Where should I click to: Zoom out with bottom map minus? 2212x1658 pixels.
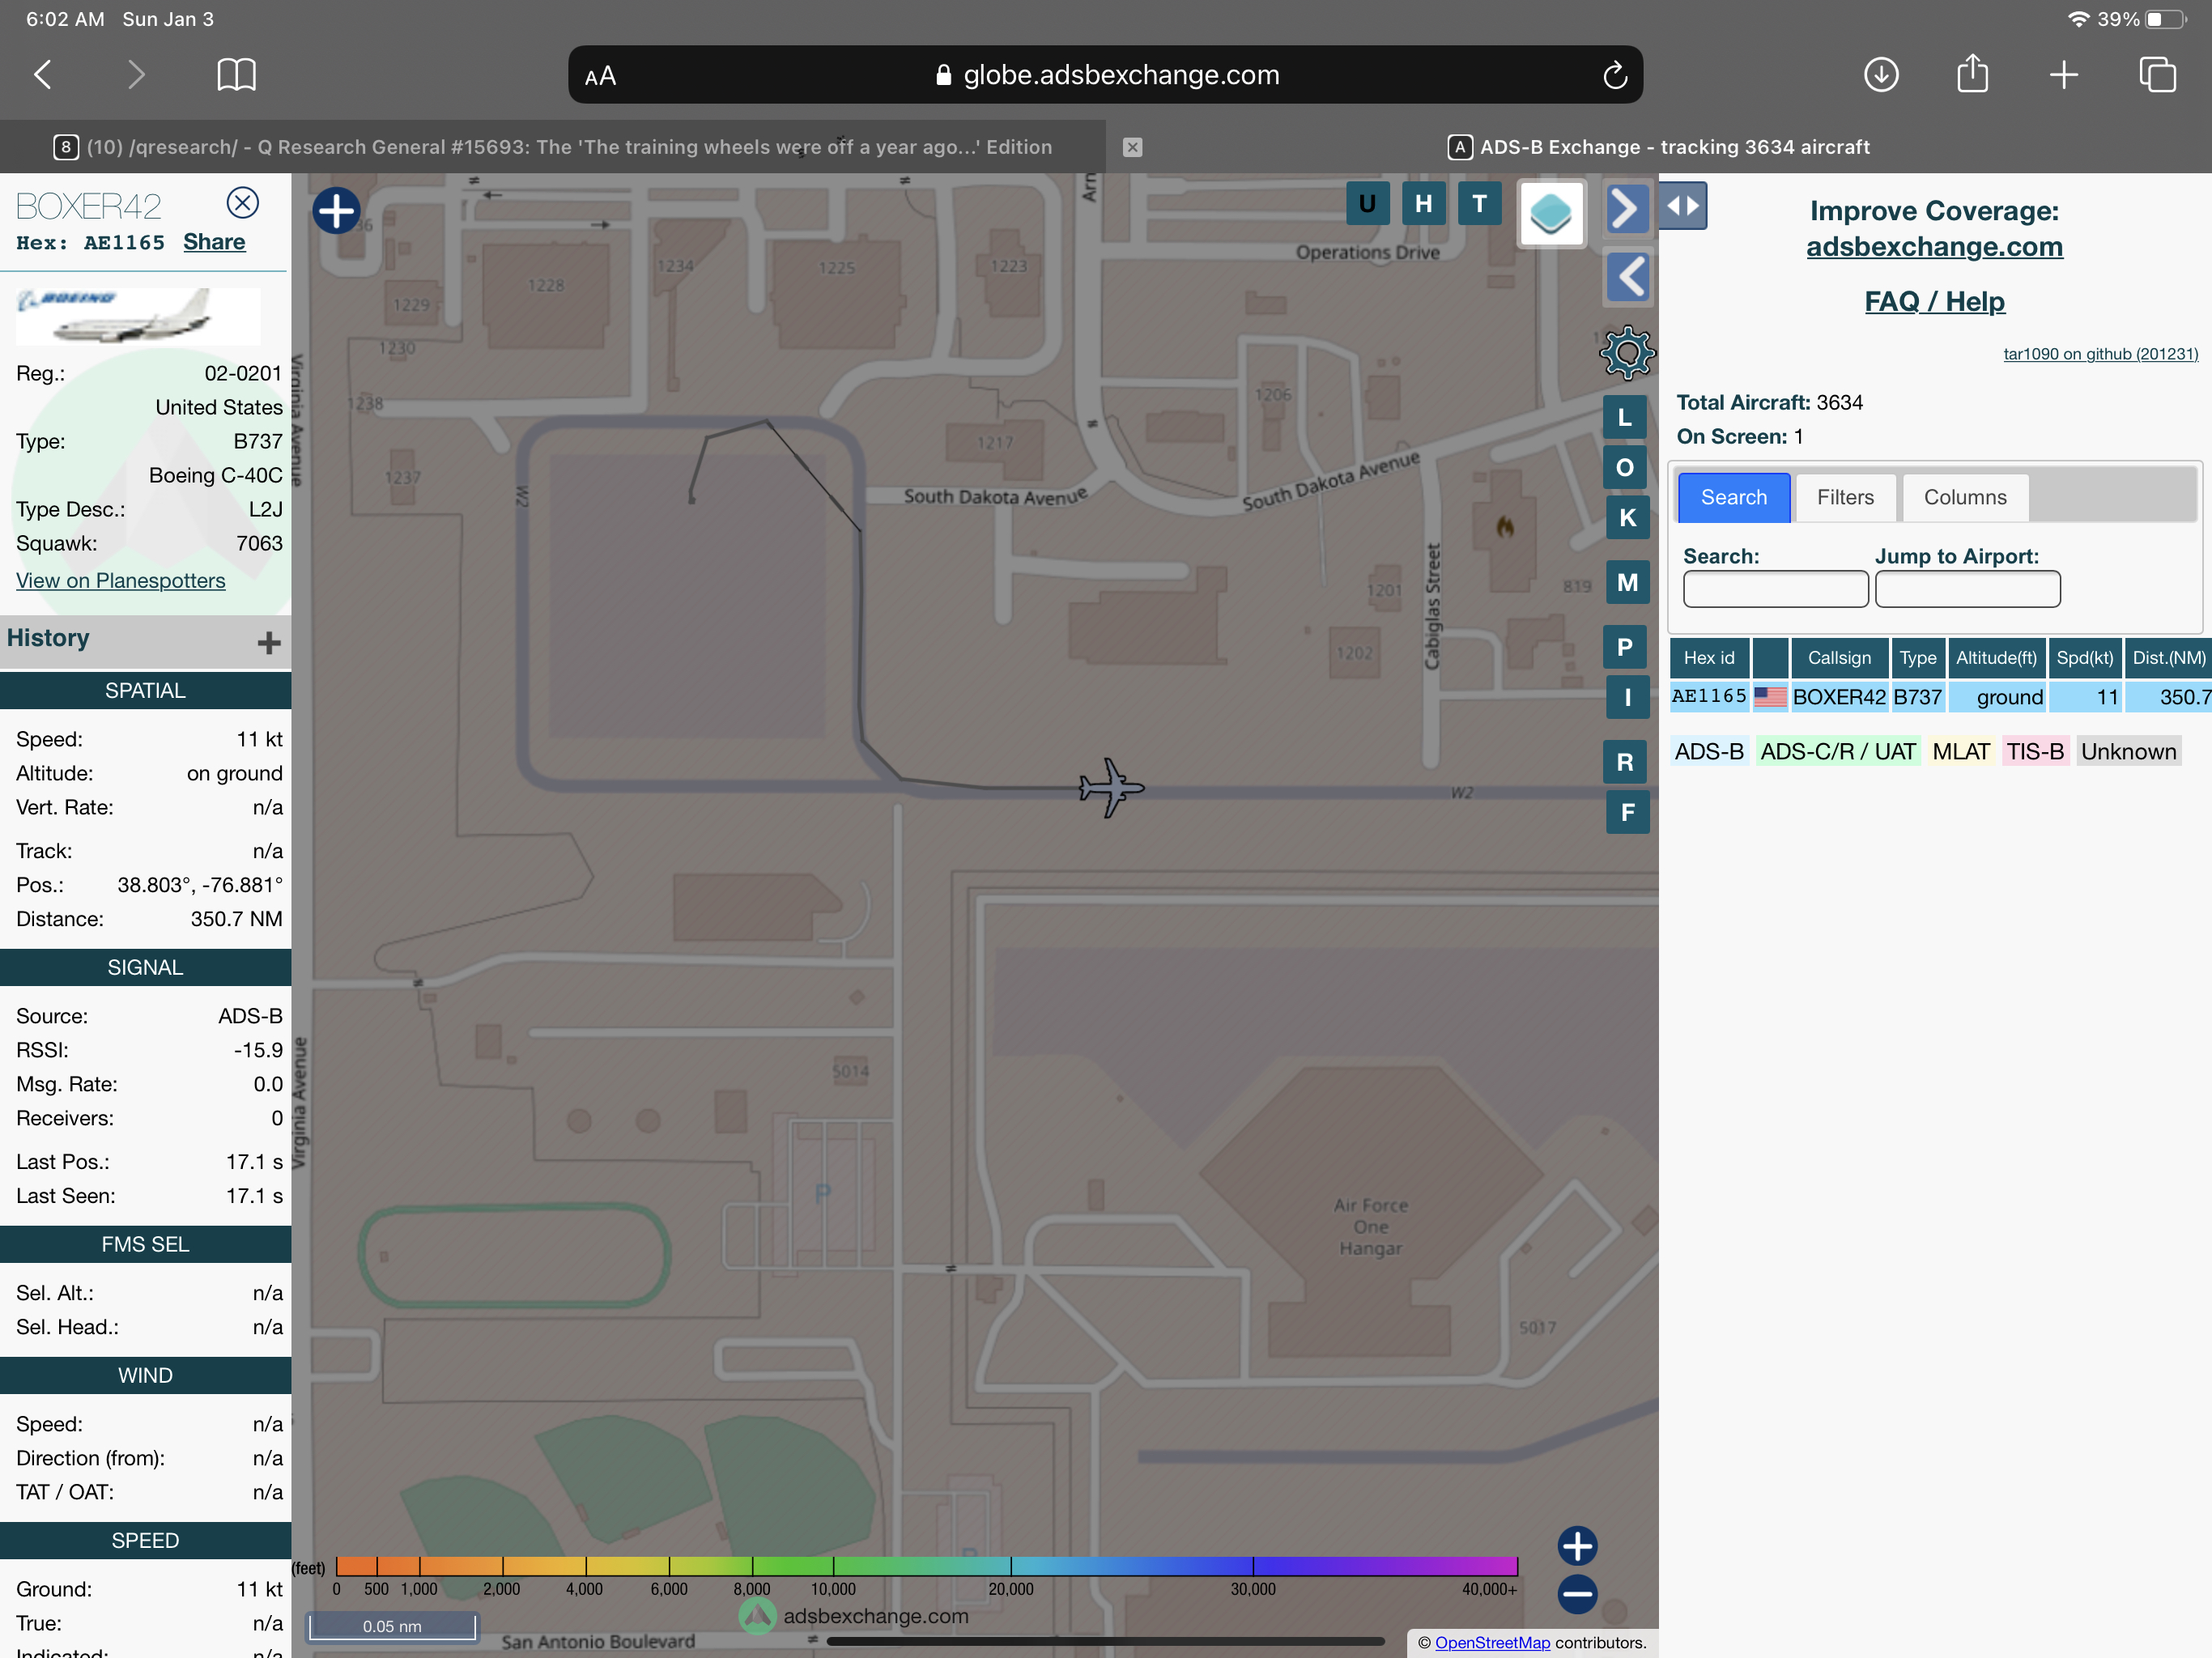[x=1577, y=1593]
